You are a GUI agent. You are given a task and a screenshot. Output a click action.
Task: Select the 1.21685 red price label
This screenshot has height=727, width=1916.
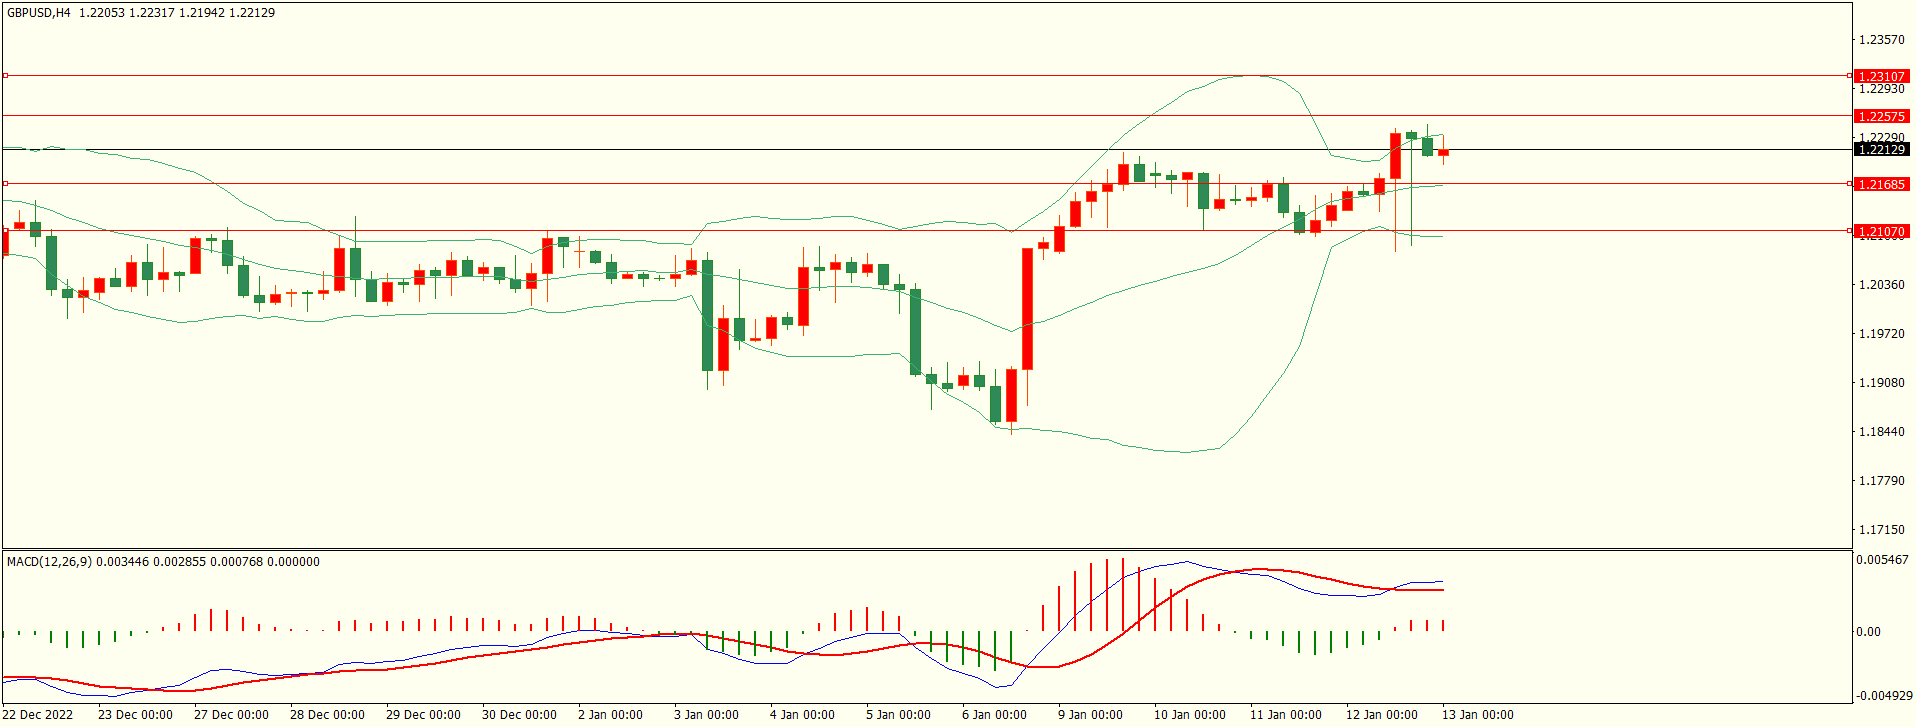pos(1880,184)
